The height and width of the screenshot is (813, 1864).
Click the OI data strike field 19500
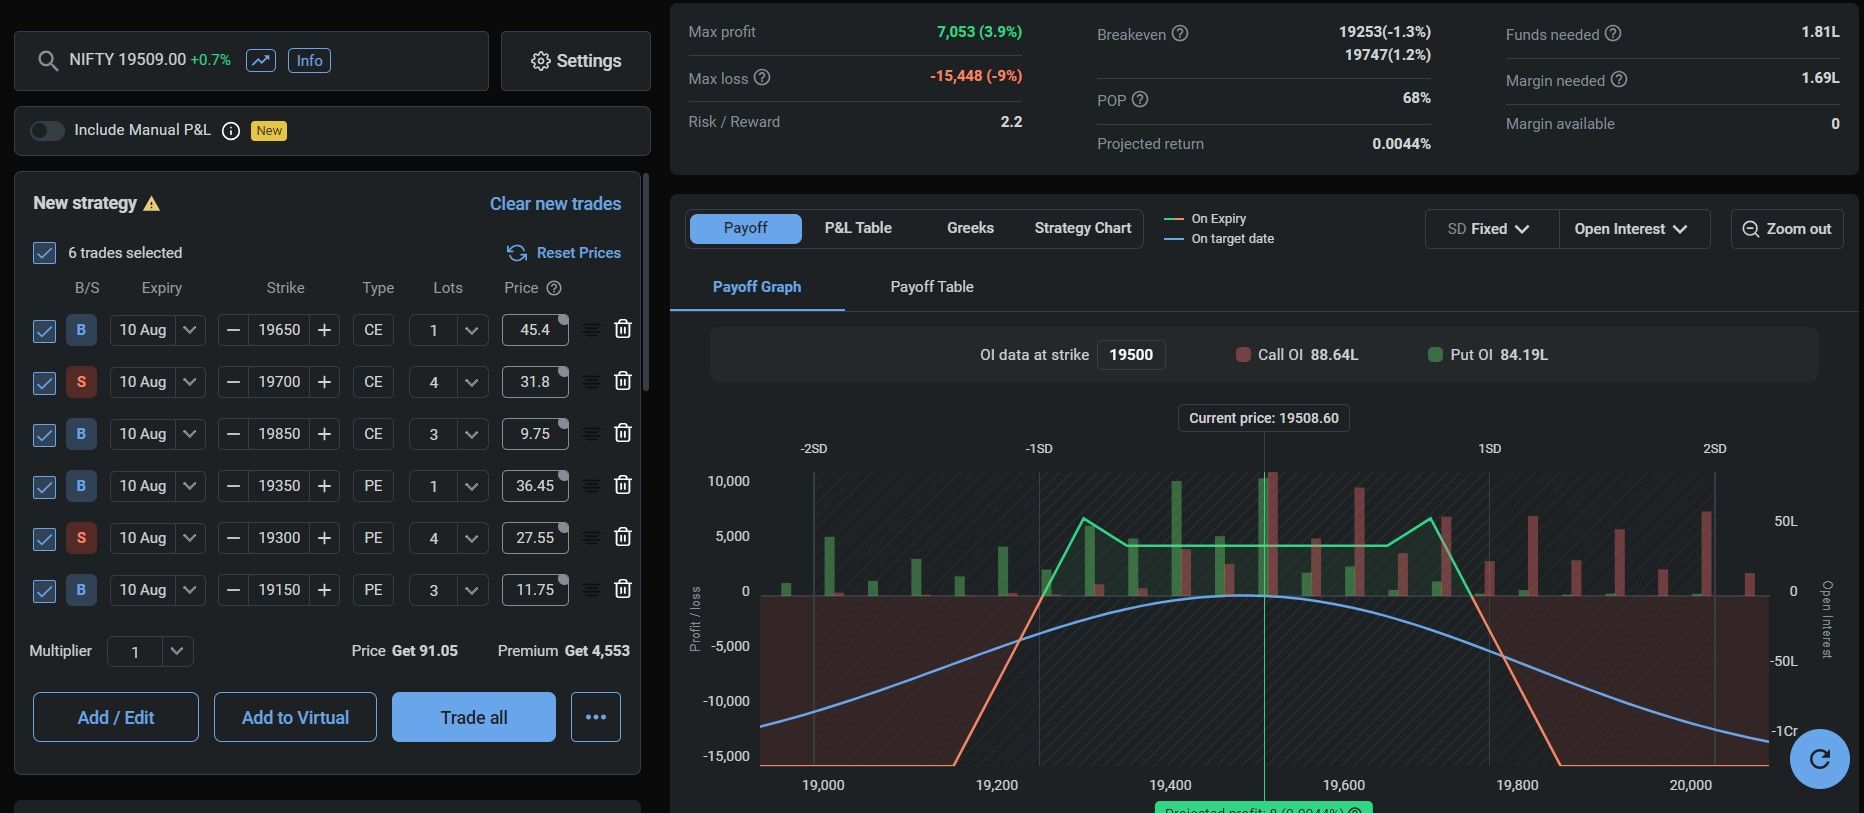coord(1131,355)
